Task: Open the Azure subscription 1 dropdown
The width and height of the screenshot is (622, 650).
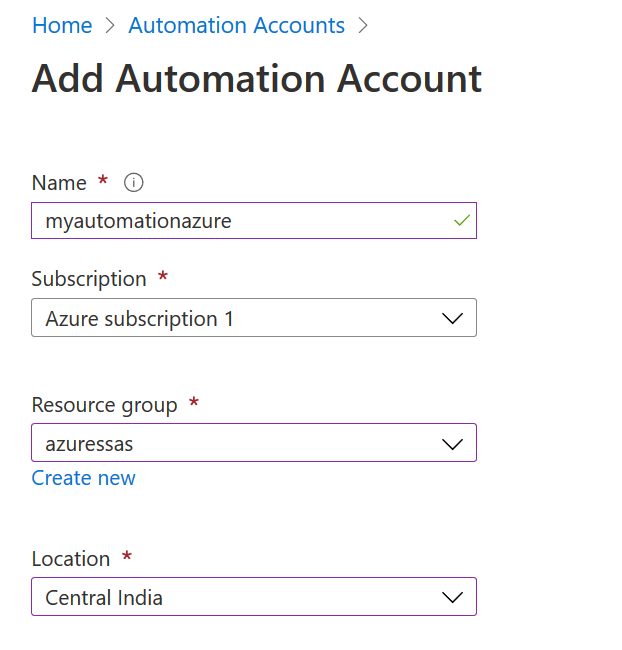Action: coord(240,318)
